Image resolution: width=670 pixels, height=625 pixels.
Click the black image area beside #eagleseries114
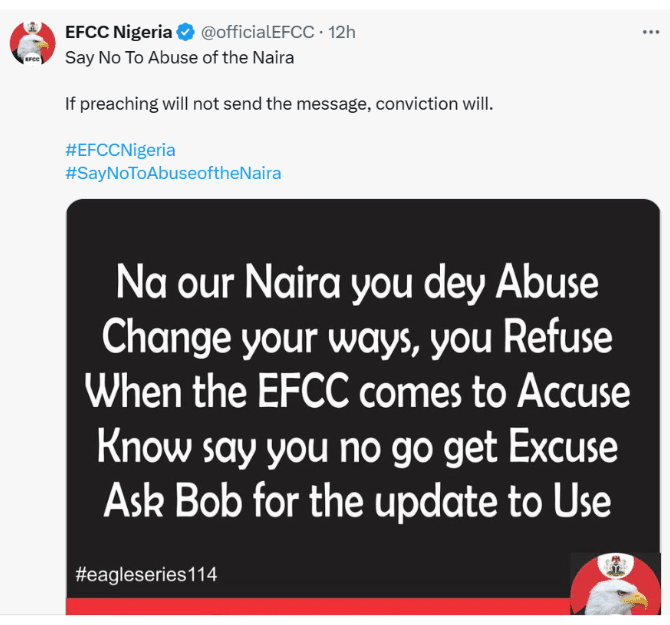[x=400, y=575]
